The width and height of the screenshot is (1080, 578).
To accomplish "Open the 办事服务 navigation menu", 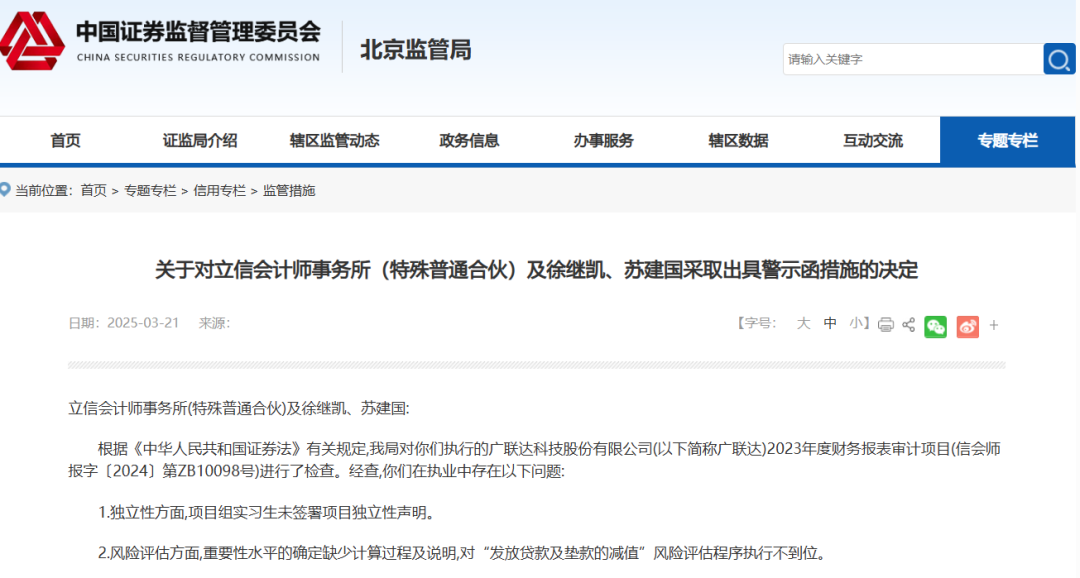I will point(603,141).
